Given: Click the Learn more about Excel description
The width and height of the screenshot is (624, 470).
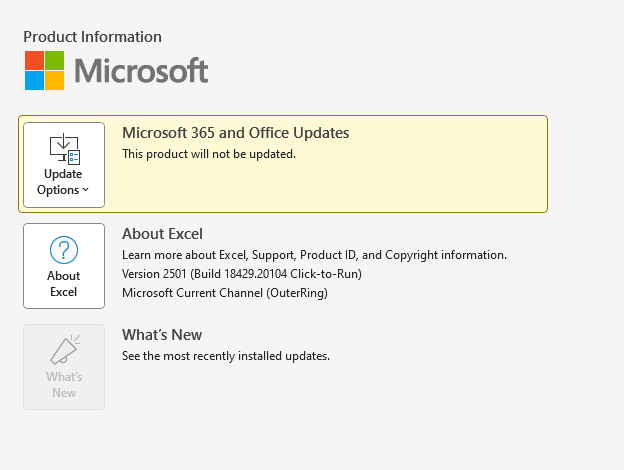Looking at the screenshot, I should [314, 255].
